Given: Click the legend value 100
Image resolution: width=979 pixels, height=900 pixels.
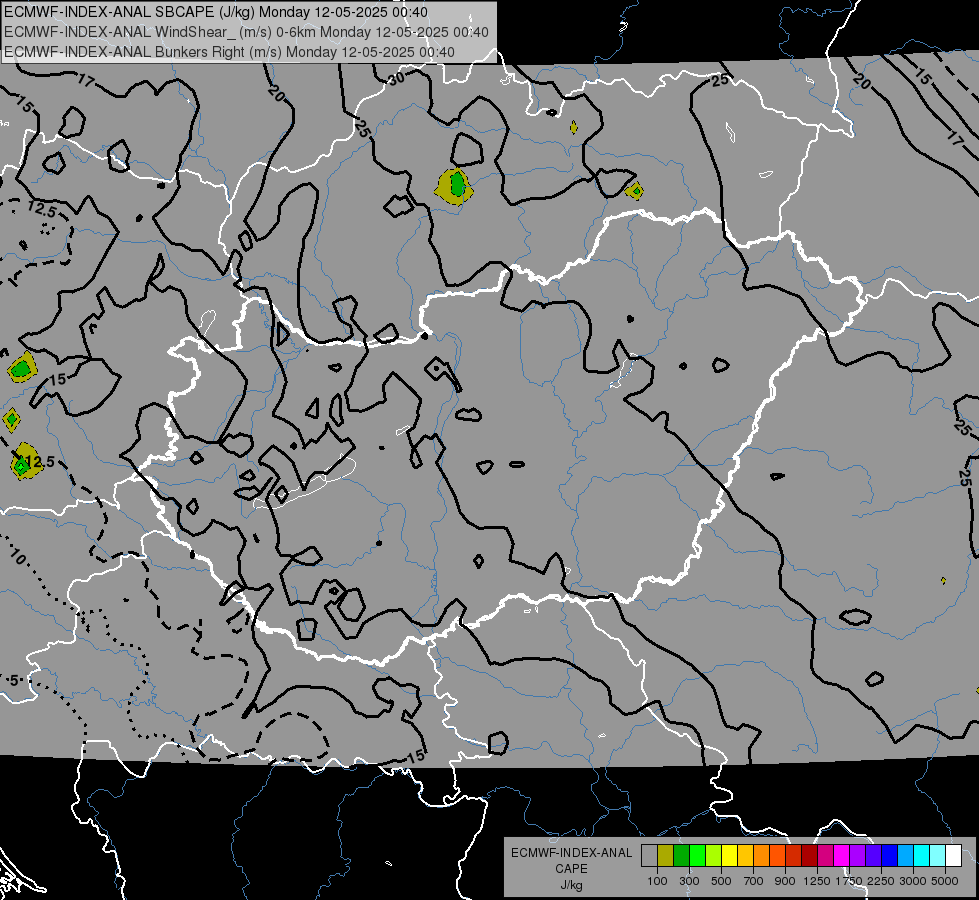Looking at the screenshot, I should 657,881.
